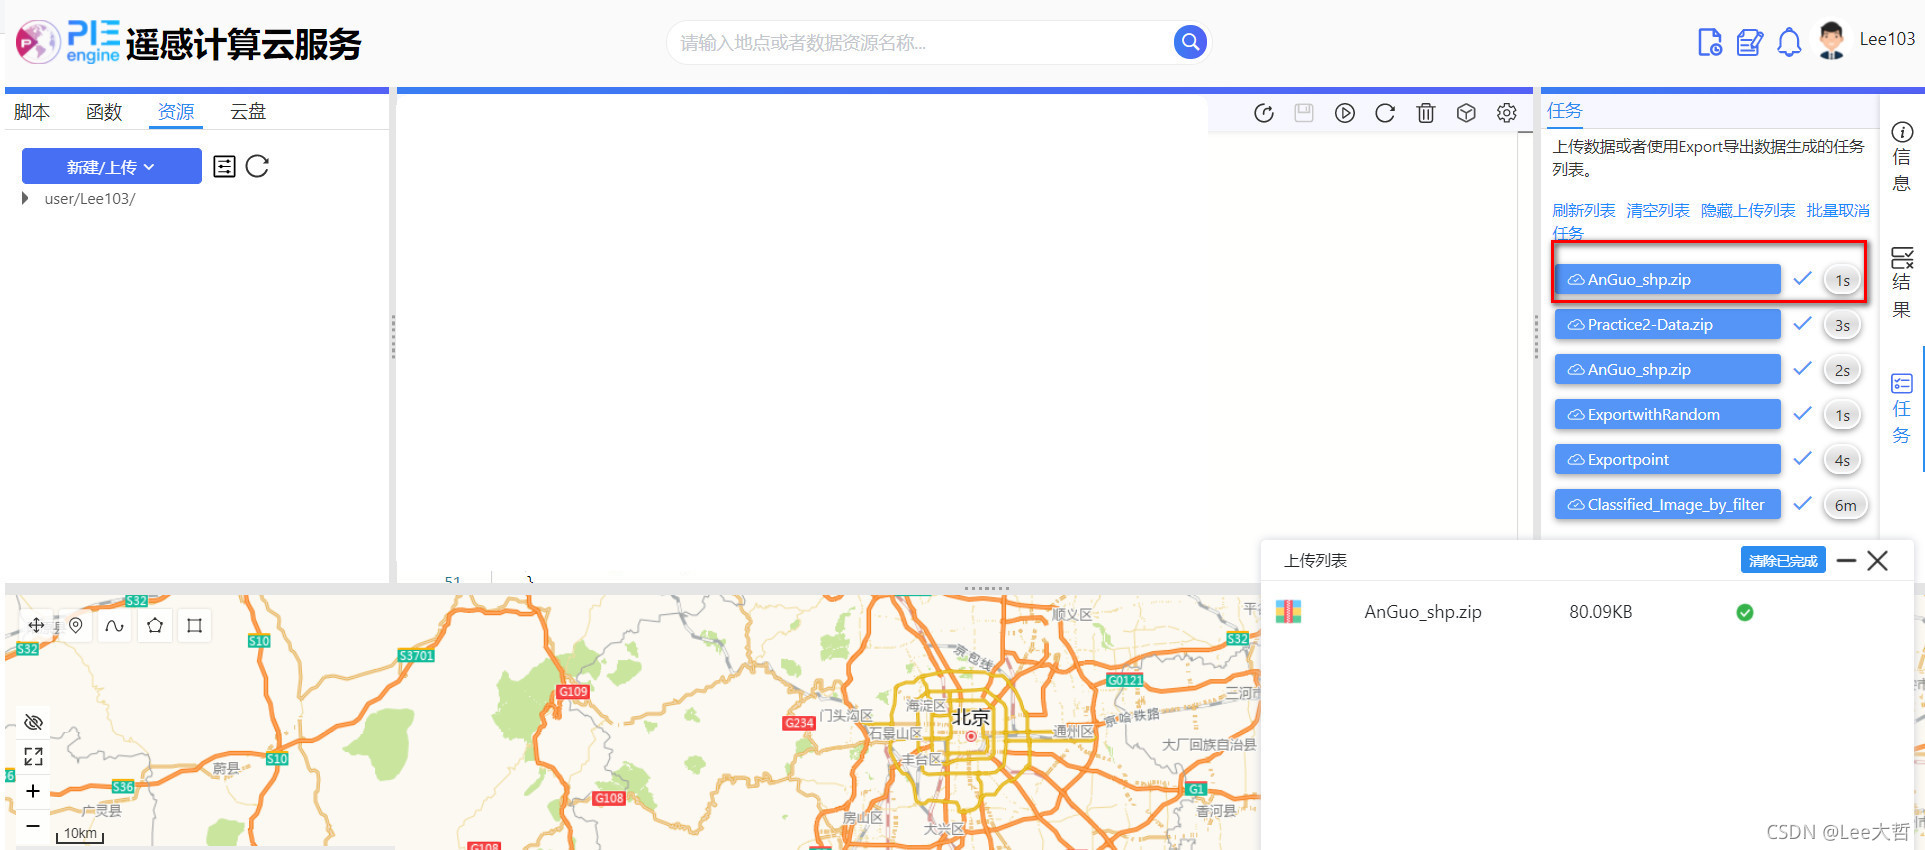Click the zip archive icon in upload list
Image resolution: width=1925 pixels, height=850 pixels.
pos(1288,611)
